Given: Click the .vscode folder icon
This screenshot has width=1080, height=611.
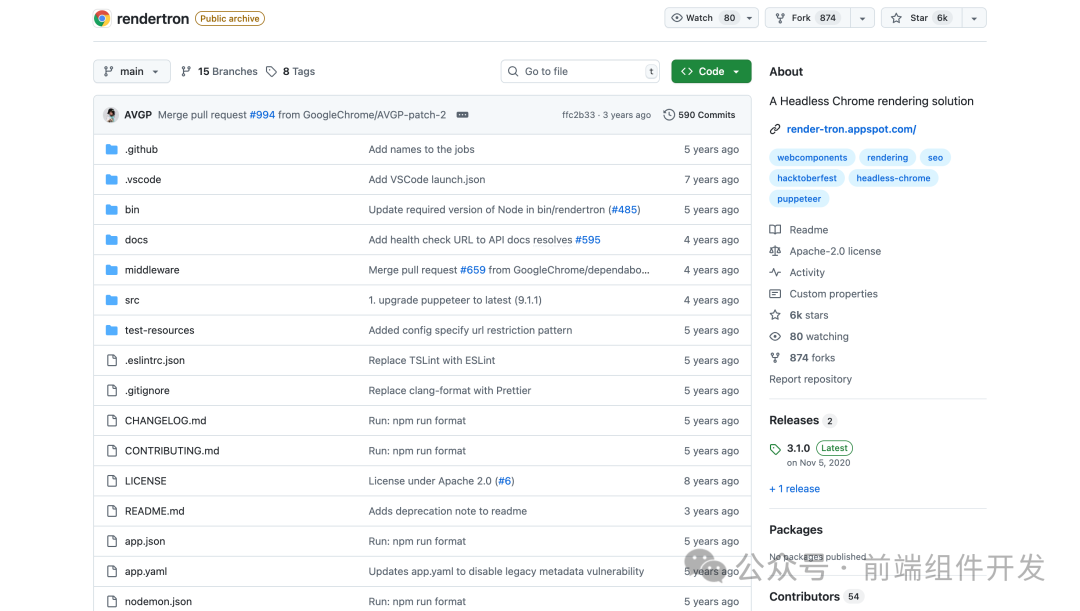Looking at the screenshot, I should click(112, 180).
